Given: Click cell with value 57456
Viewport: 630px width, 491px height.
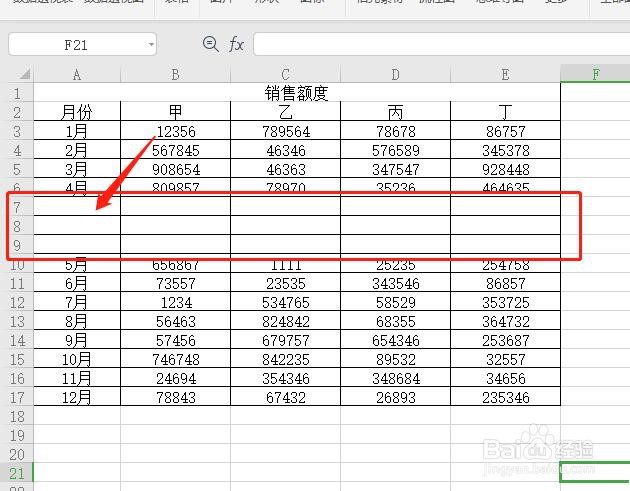Looking at the screenshot, I should coord(175,340).
